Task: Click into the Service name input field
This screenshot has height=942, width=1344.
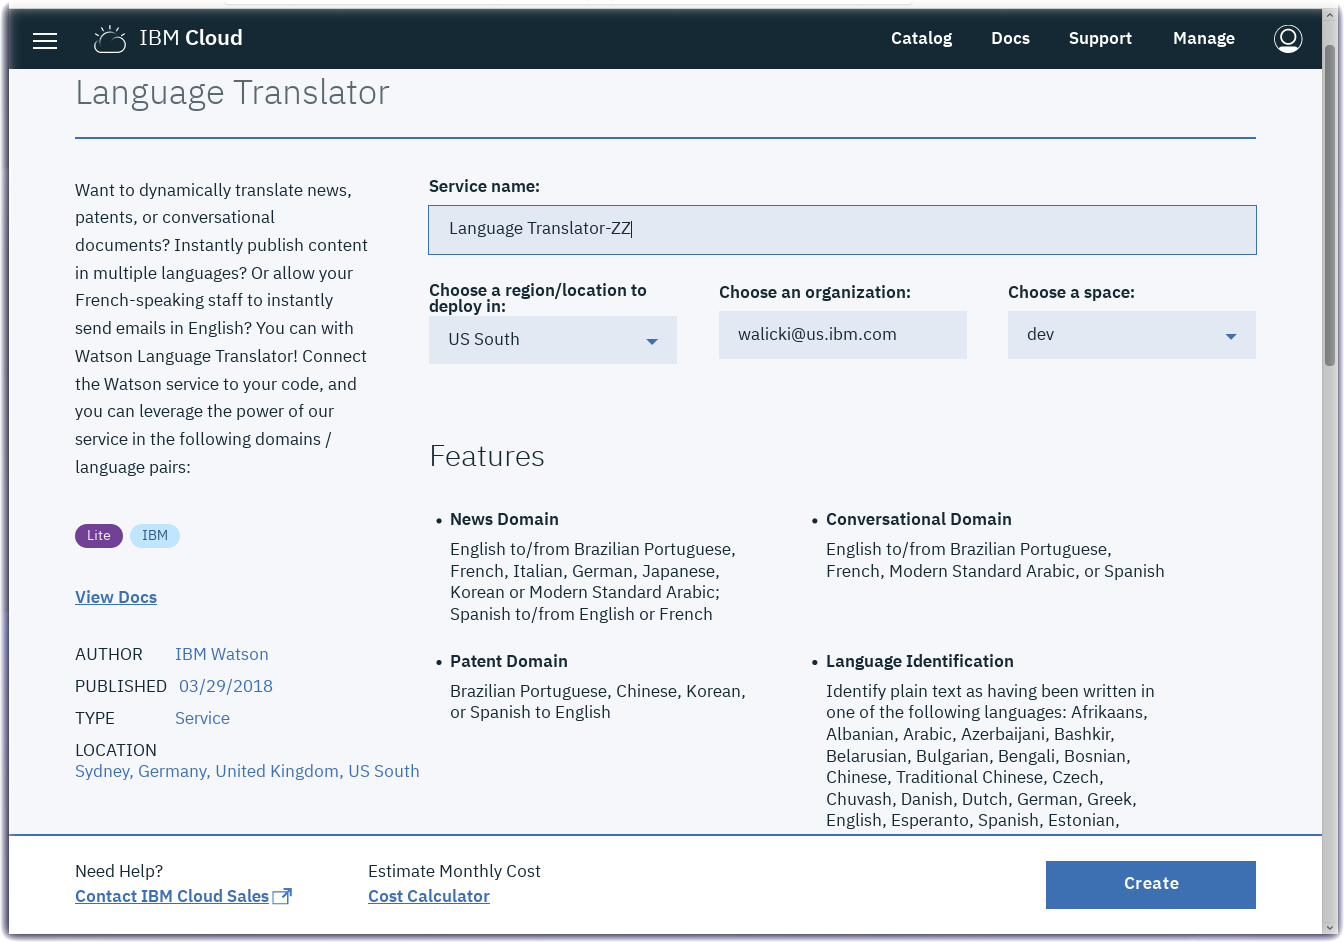Action: pos(842,230)
